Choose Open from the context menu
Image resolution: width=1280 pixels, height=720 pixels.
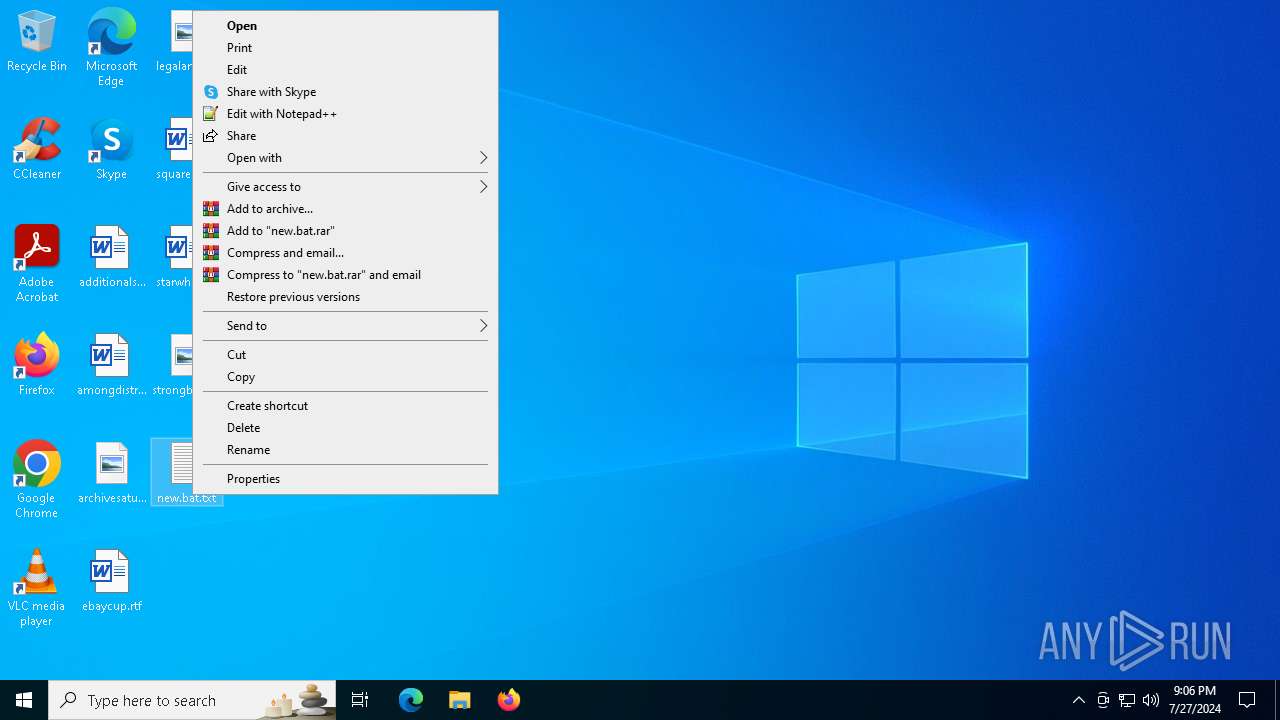pos(345,26)
